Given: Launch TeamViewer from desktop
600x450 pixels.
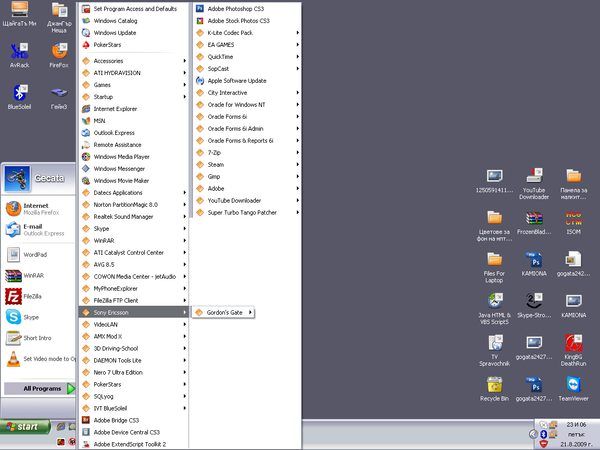Looking at the screenshot, I should tap(573, 389).
